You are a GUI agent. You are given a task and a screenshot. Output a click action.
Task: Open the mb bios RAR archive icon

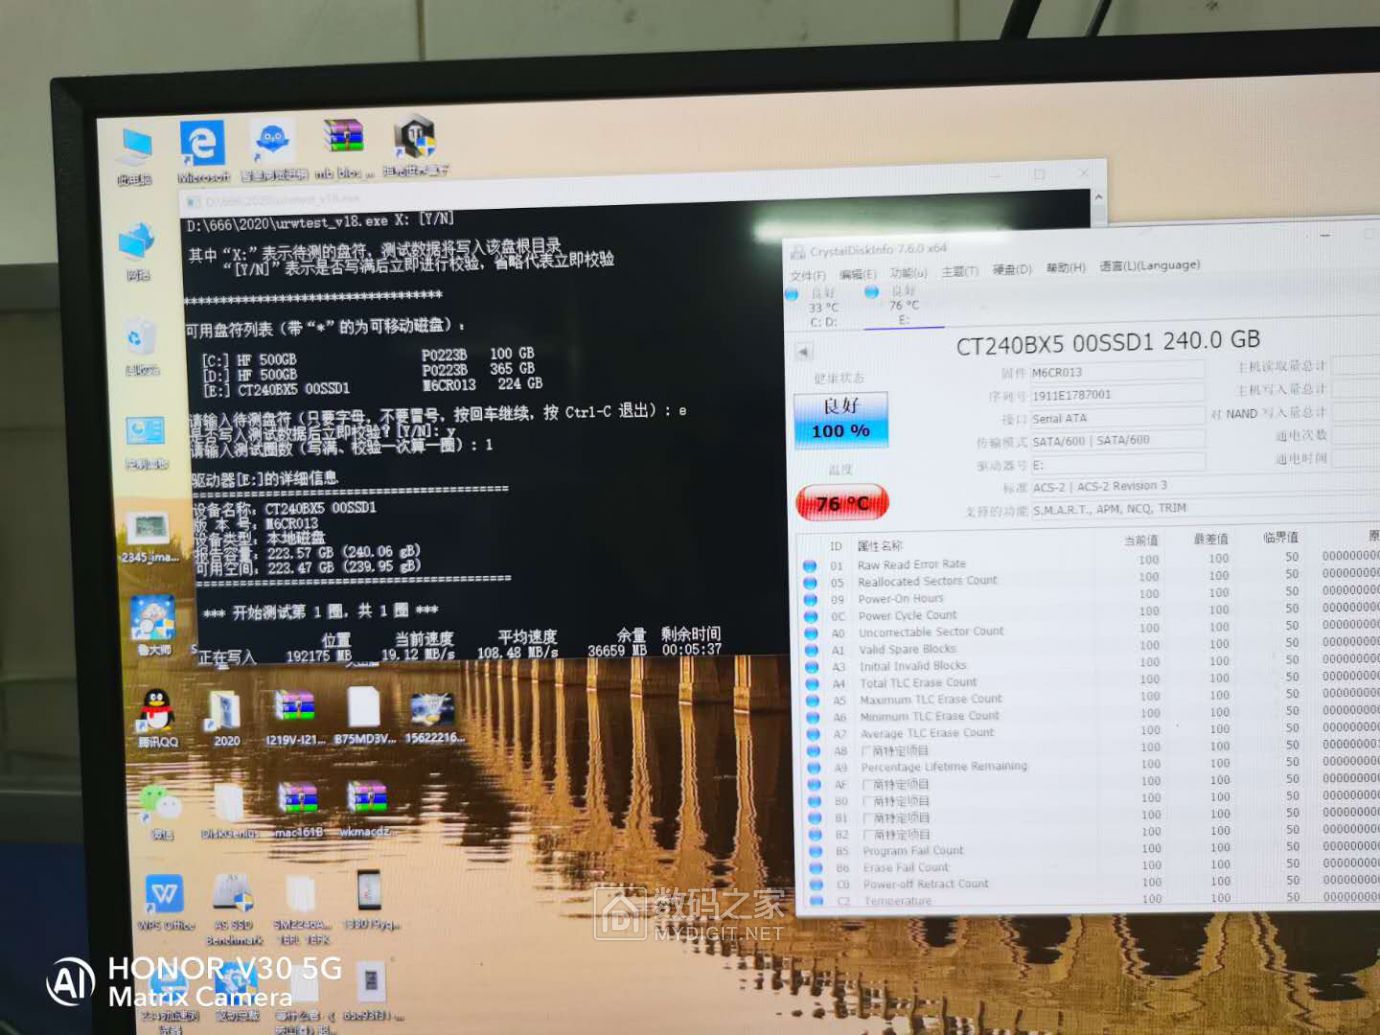tap(343, 147)
